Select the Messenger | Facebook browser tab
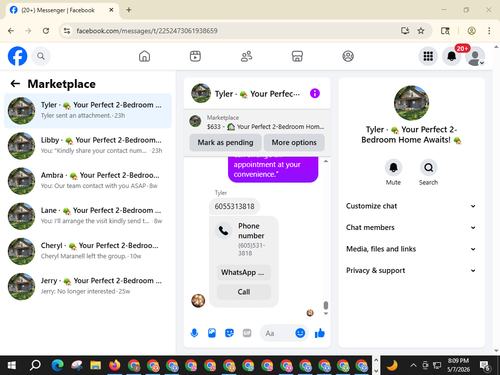This screenshot has width=500, height=375. 62,10
